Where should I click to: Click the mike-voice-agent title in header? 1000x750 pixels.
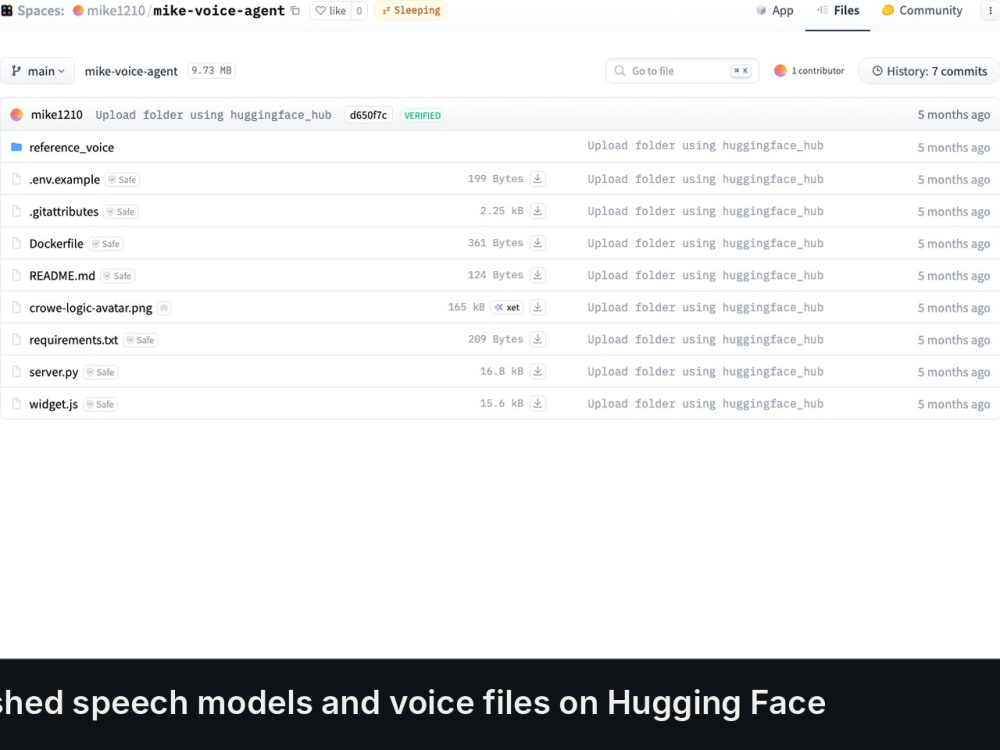pos(219,11)
